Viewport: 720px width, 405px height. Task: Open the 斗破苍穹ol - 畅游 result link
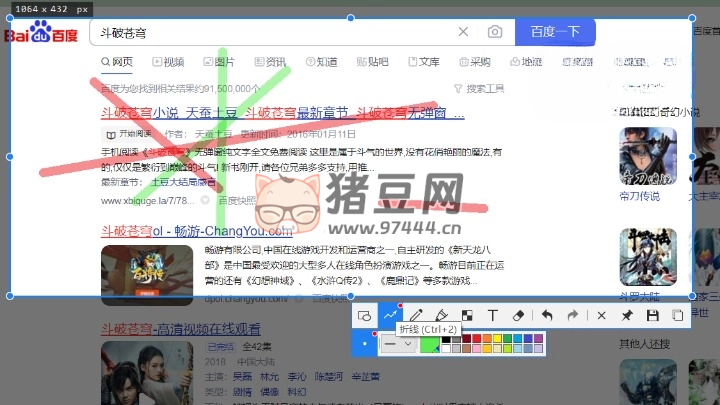tap(197, 231)
